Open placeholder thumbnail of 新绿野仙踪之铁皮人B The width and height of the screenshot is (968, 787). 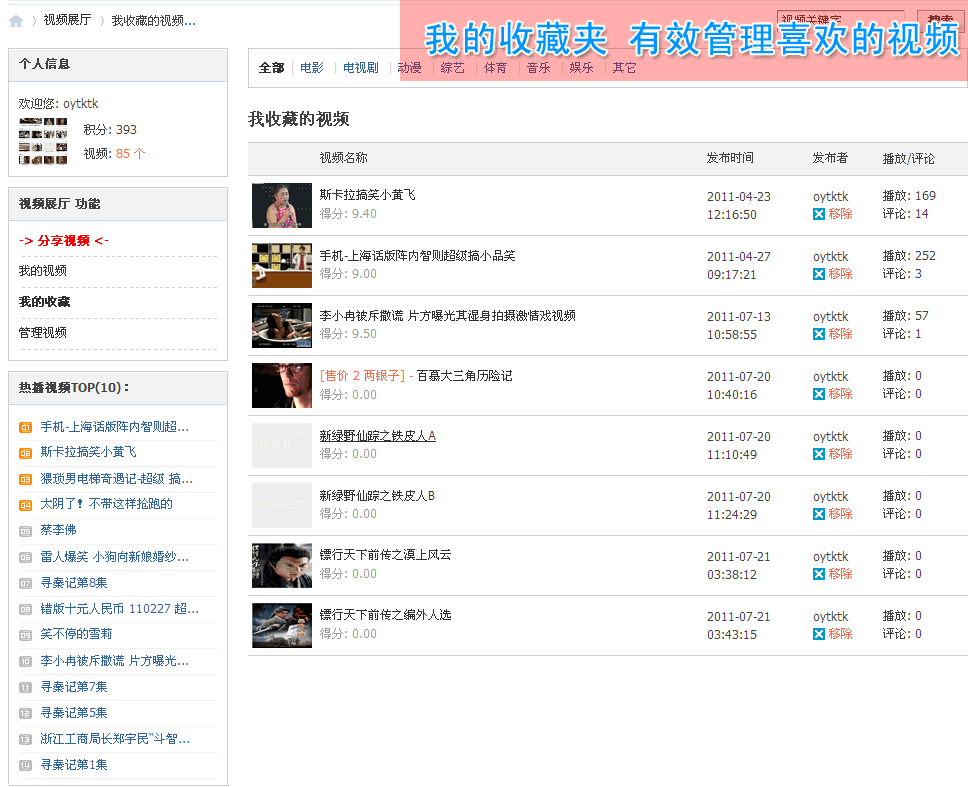[282, 506]
